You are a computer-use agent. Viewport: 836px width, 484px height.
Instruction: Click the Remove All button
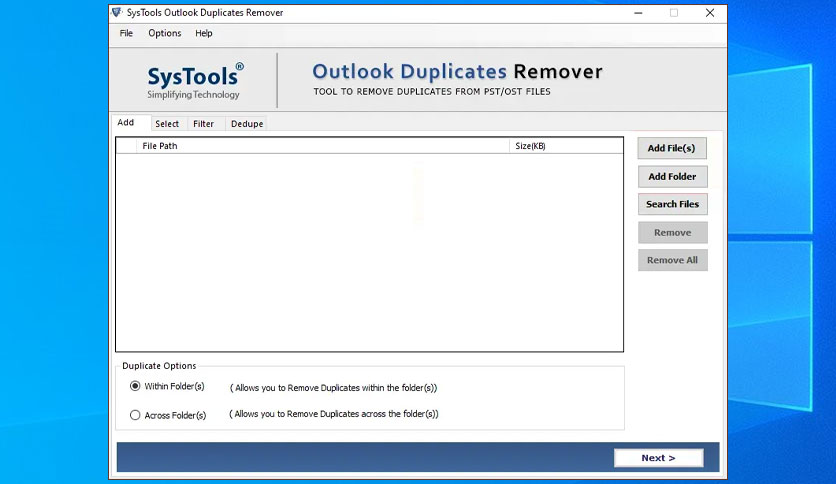point(672,260)
